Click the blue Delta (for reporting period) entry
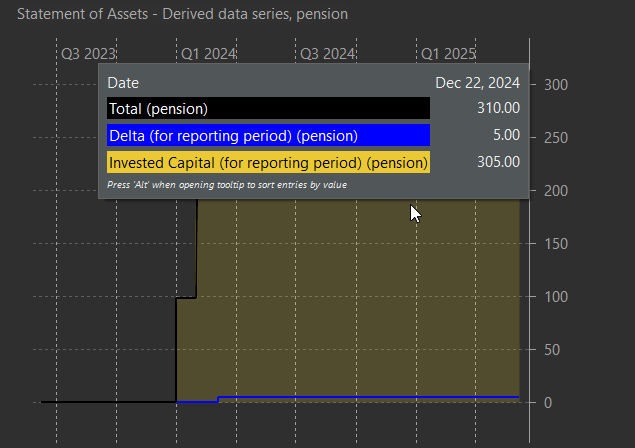 [x=268, y=135]
